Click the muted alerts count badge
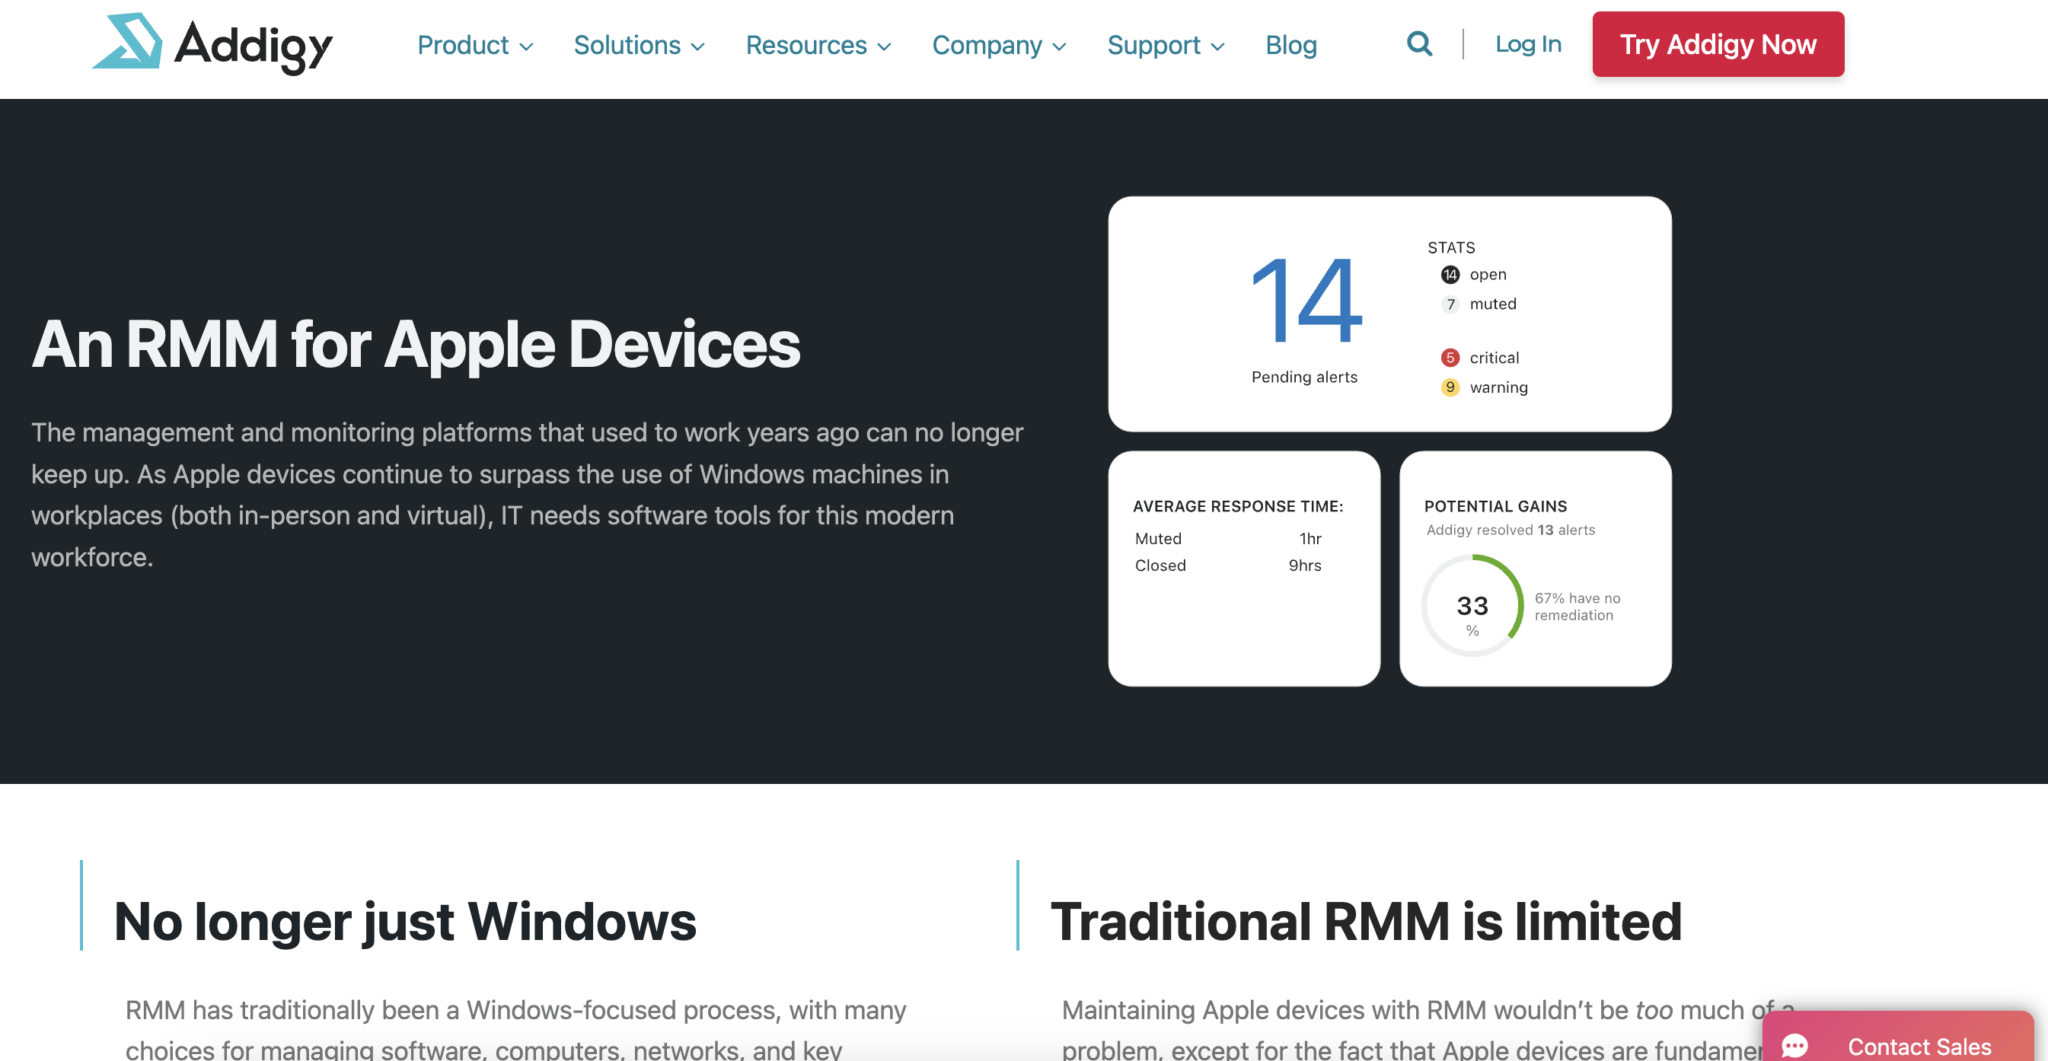2048x1061 pixels. coord(1449,304)
